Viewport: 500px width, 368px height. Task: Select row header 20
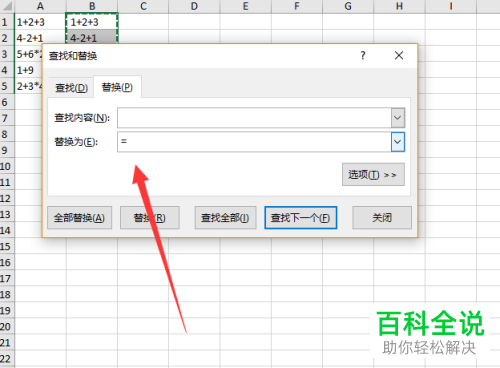pos(7,326)
